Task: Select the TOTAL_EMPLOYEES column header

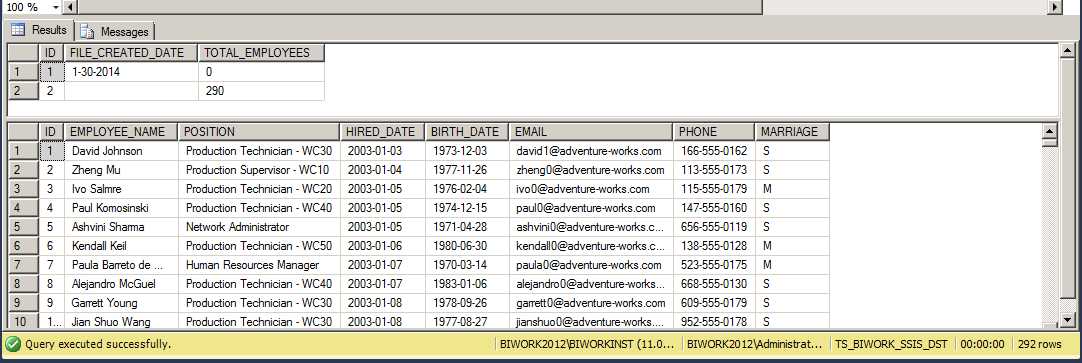Action: [x=262, y=53]
